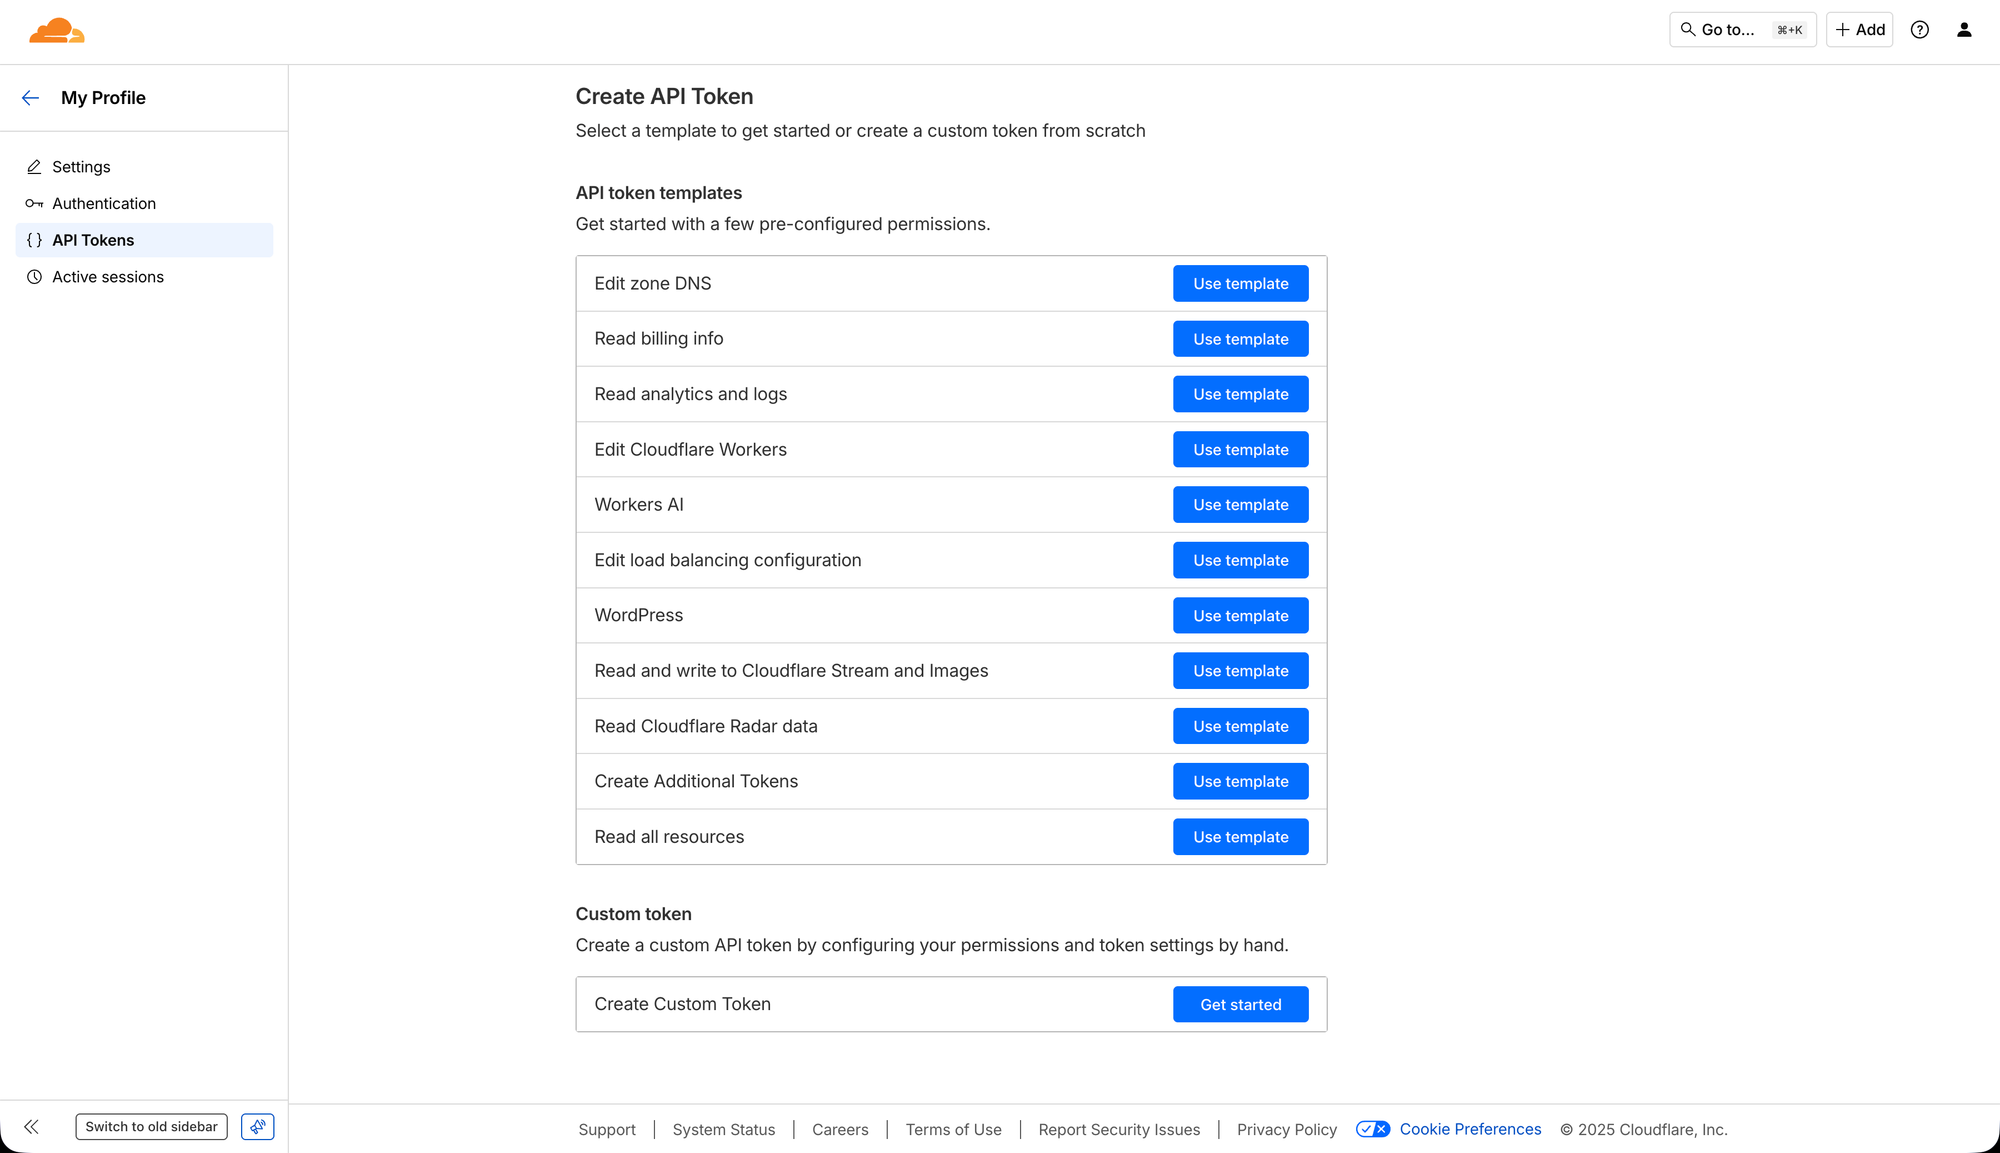Get started with Create Custom Token
Image resolution: width=2000 pixels, height=1153 pixels.
point(1240,1004)
